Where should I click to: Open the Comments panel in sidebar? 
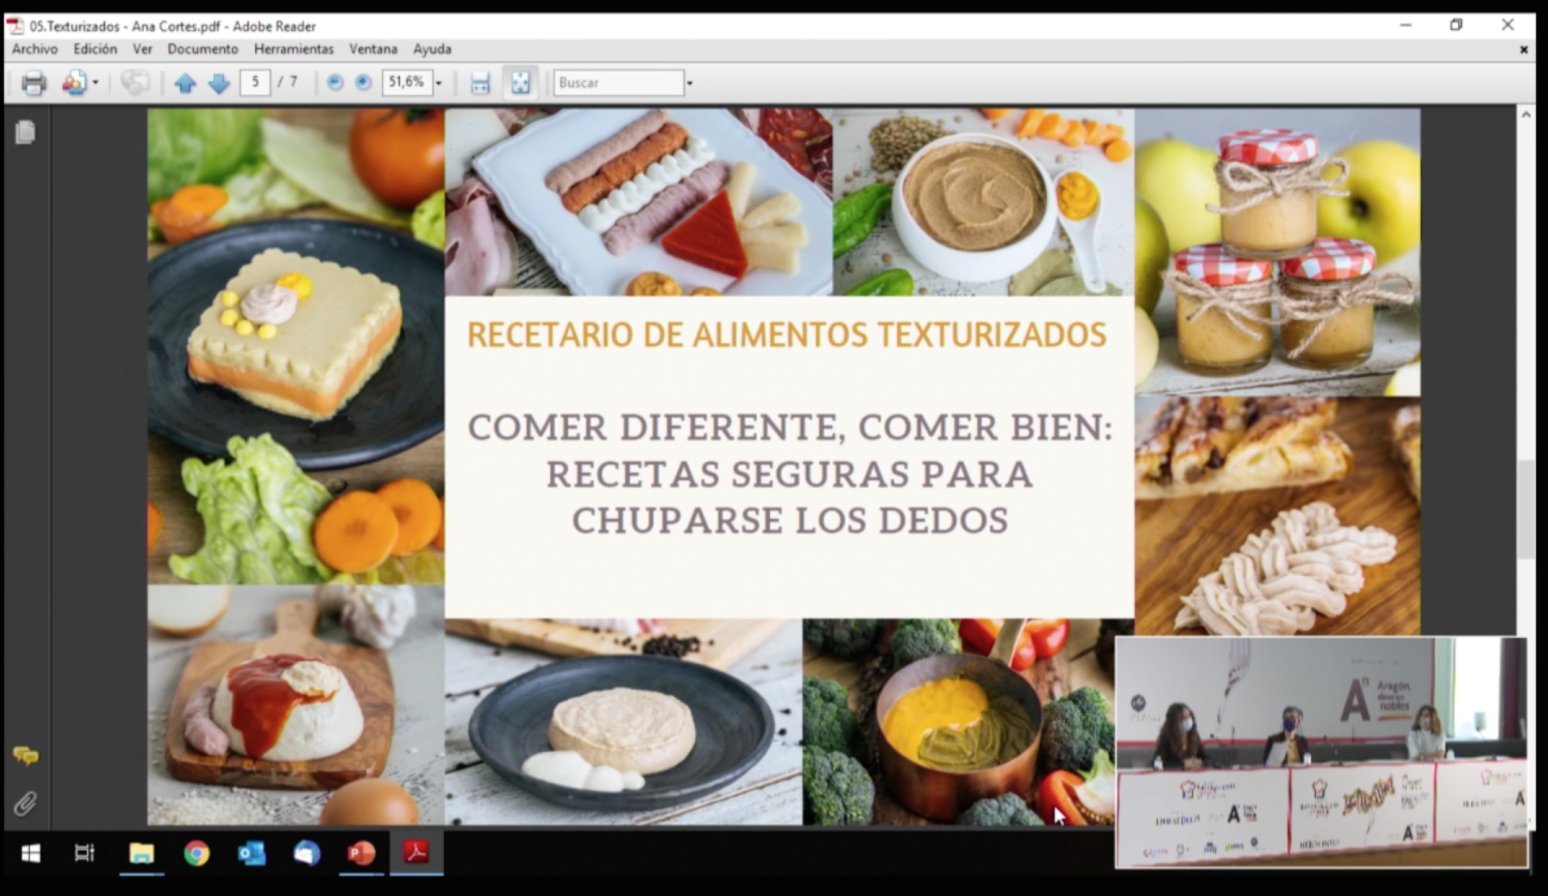(25, 756)
